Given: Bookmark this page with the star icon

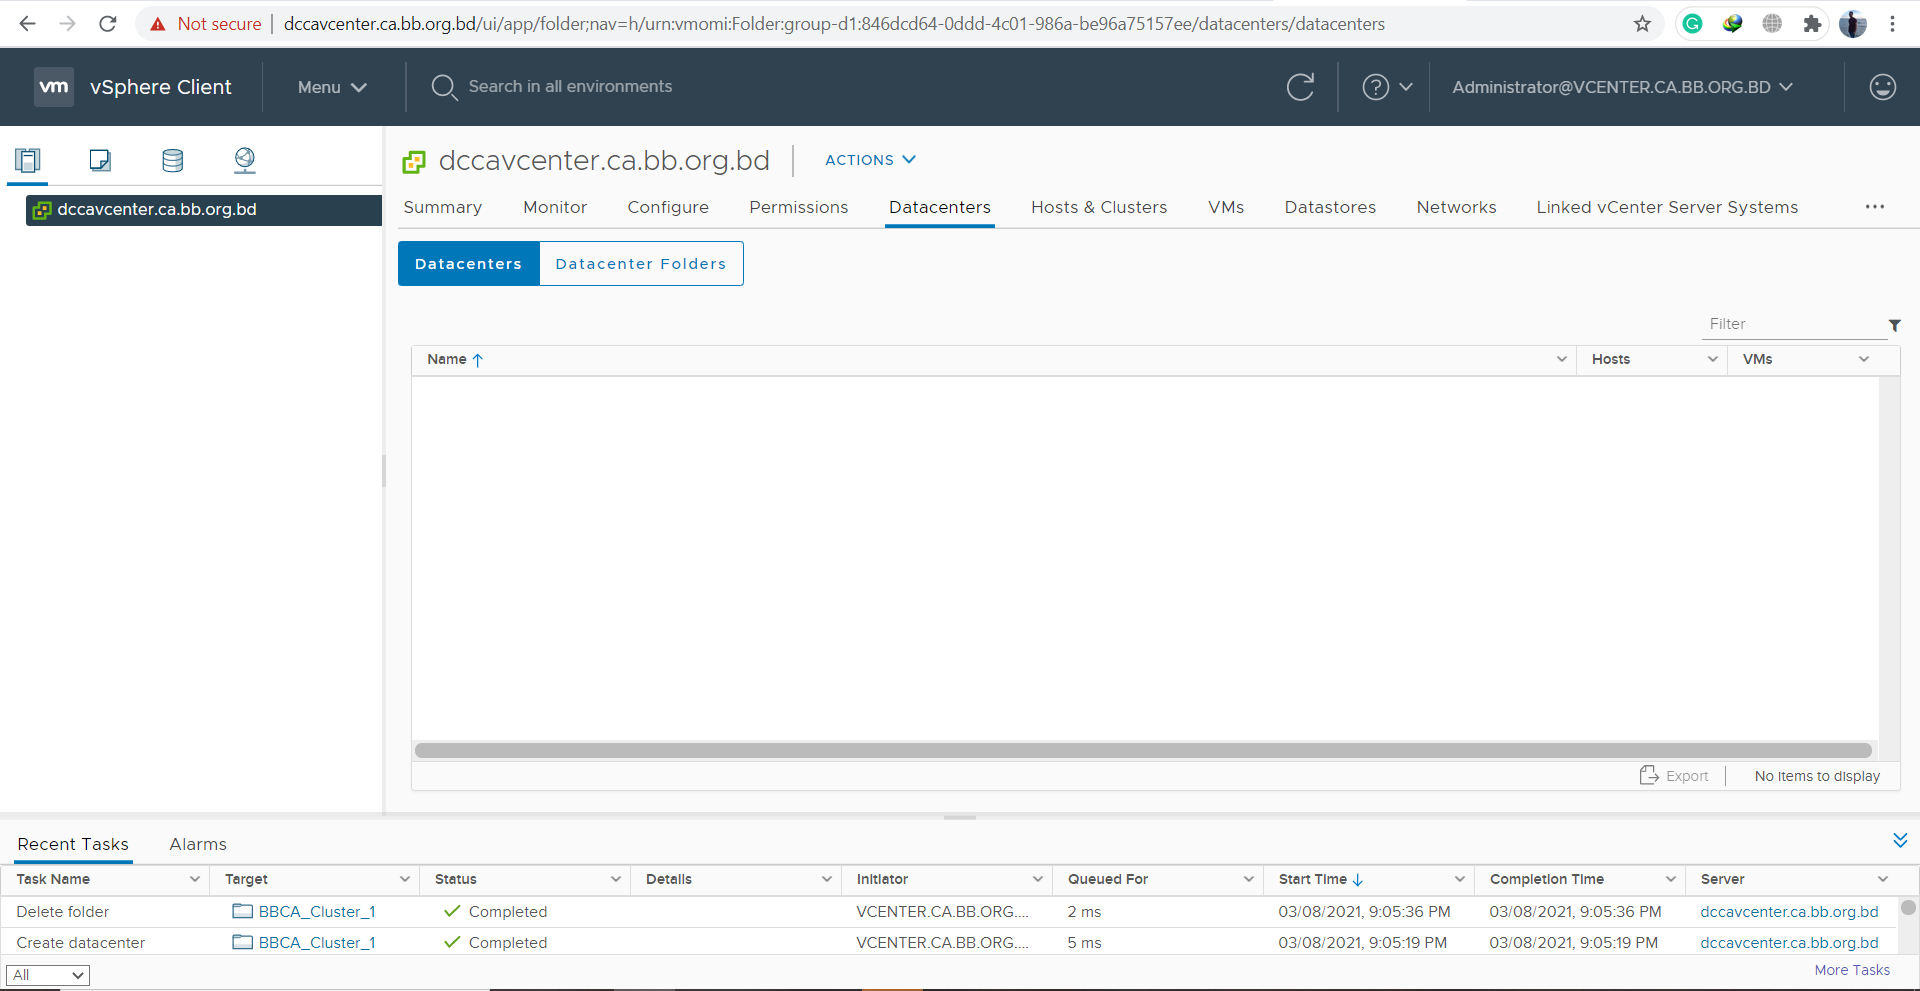Looking at the screenshot, I should coord(1642,23).
